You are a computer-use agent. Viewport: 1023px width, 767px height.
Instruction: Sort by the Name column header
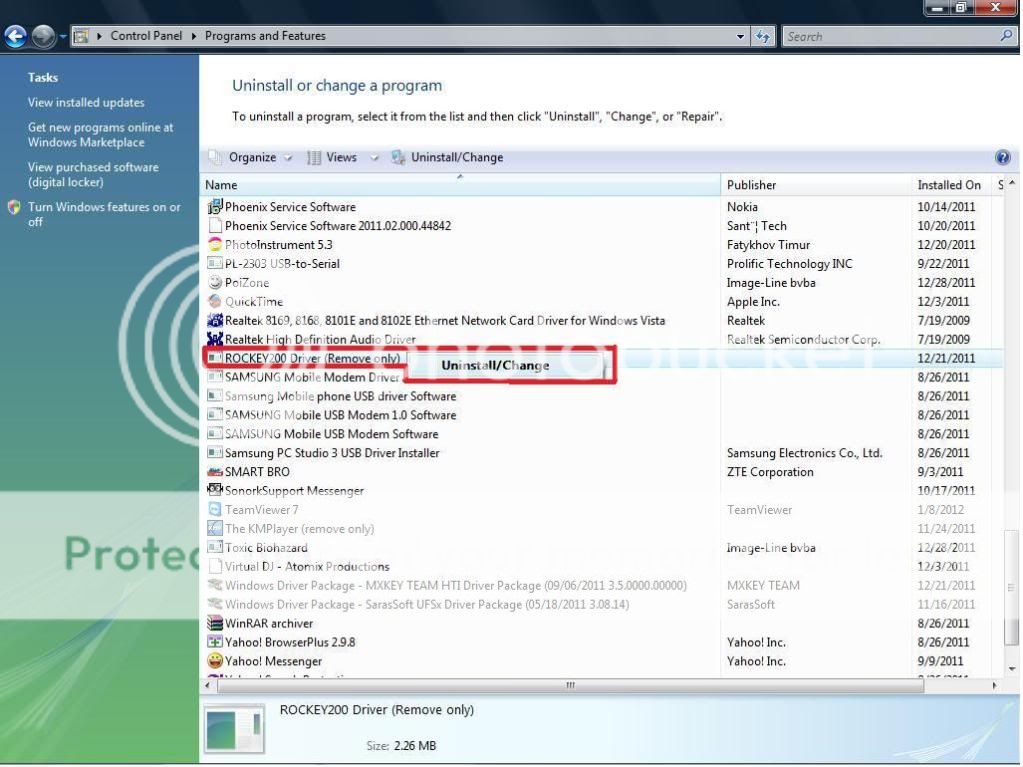pyautogui.click(x=462, y=185)
